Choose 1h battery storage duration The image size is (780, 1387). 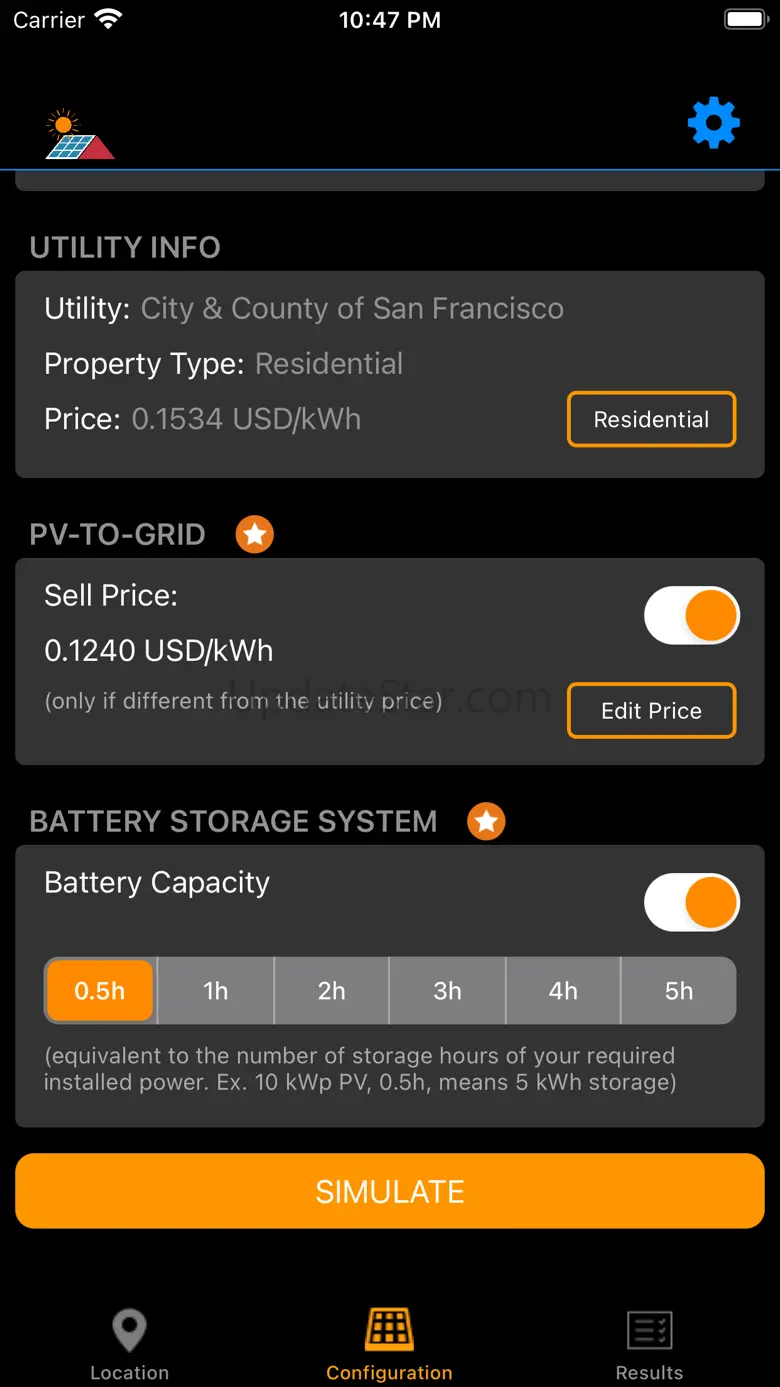point(216,991)
